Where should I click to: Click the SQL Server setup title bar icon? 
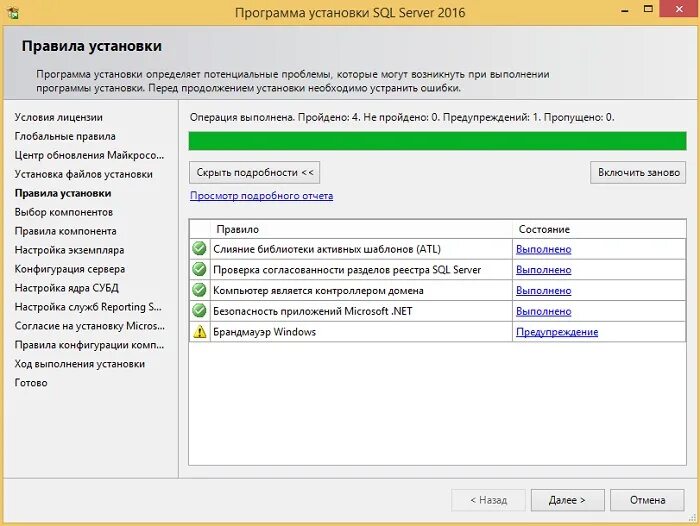coord(13,12)
